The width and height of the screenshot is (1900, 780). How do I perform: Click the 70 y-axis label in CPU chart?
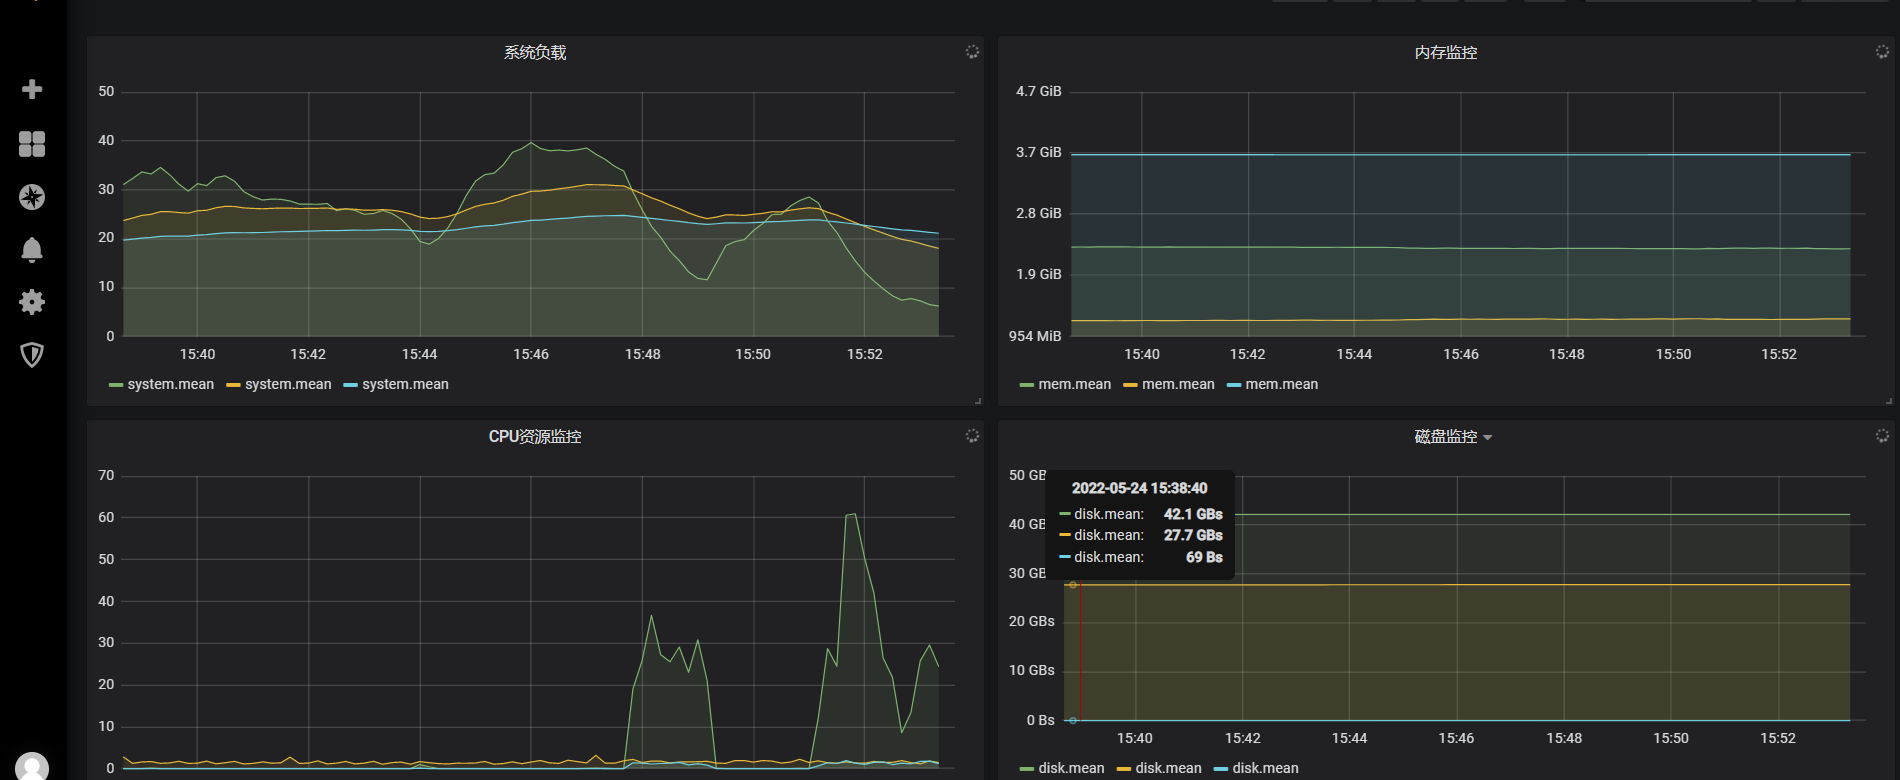[x=106, y=475]
